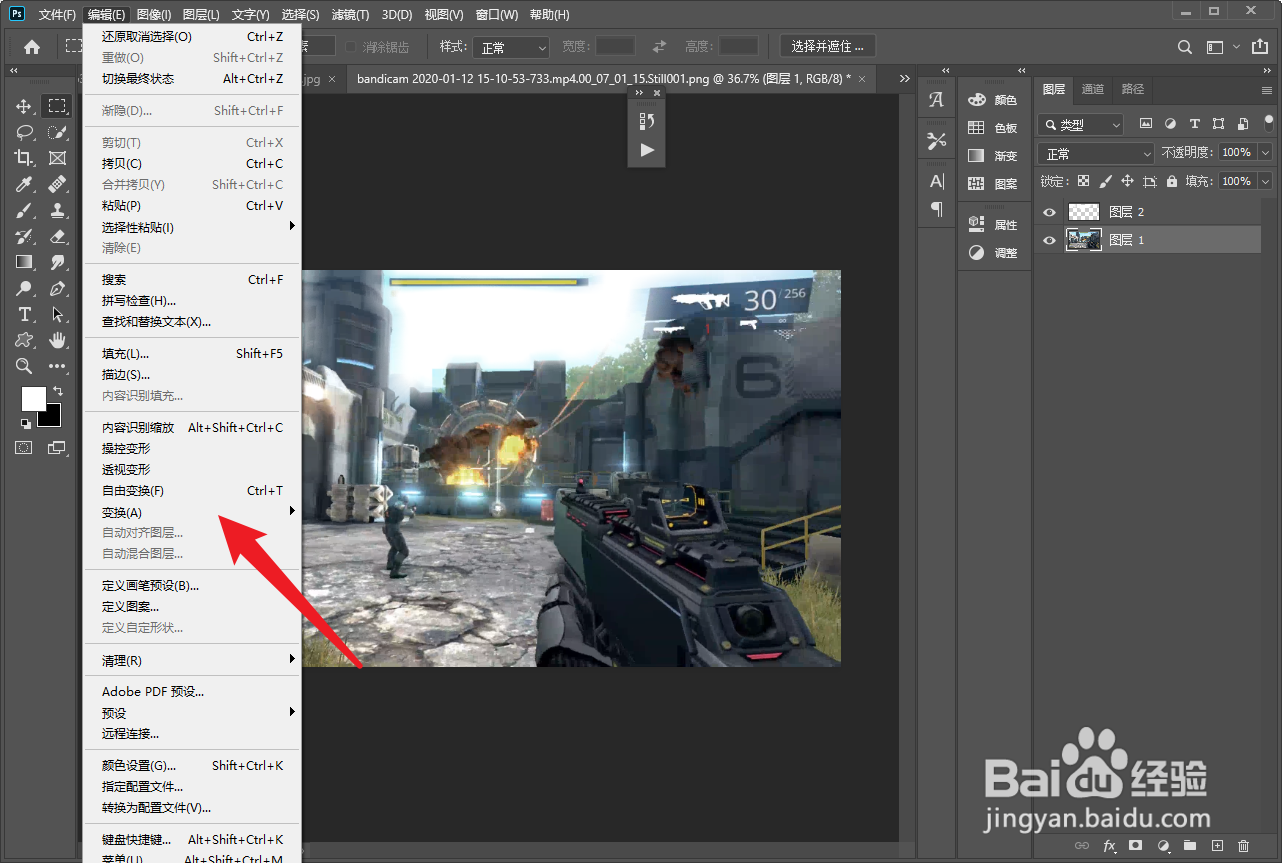Select the Clone Stamp tool
This screenshot has height=863, width=1282.
pos(57,210)
